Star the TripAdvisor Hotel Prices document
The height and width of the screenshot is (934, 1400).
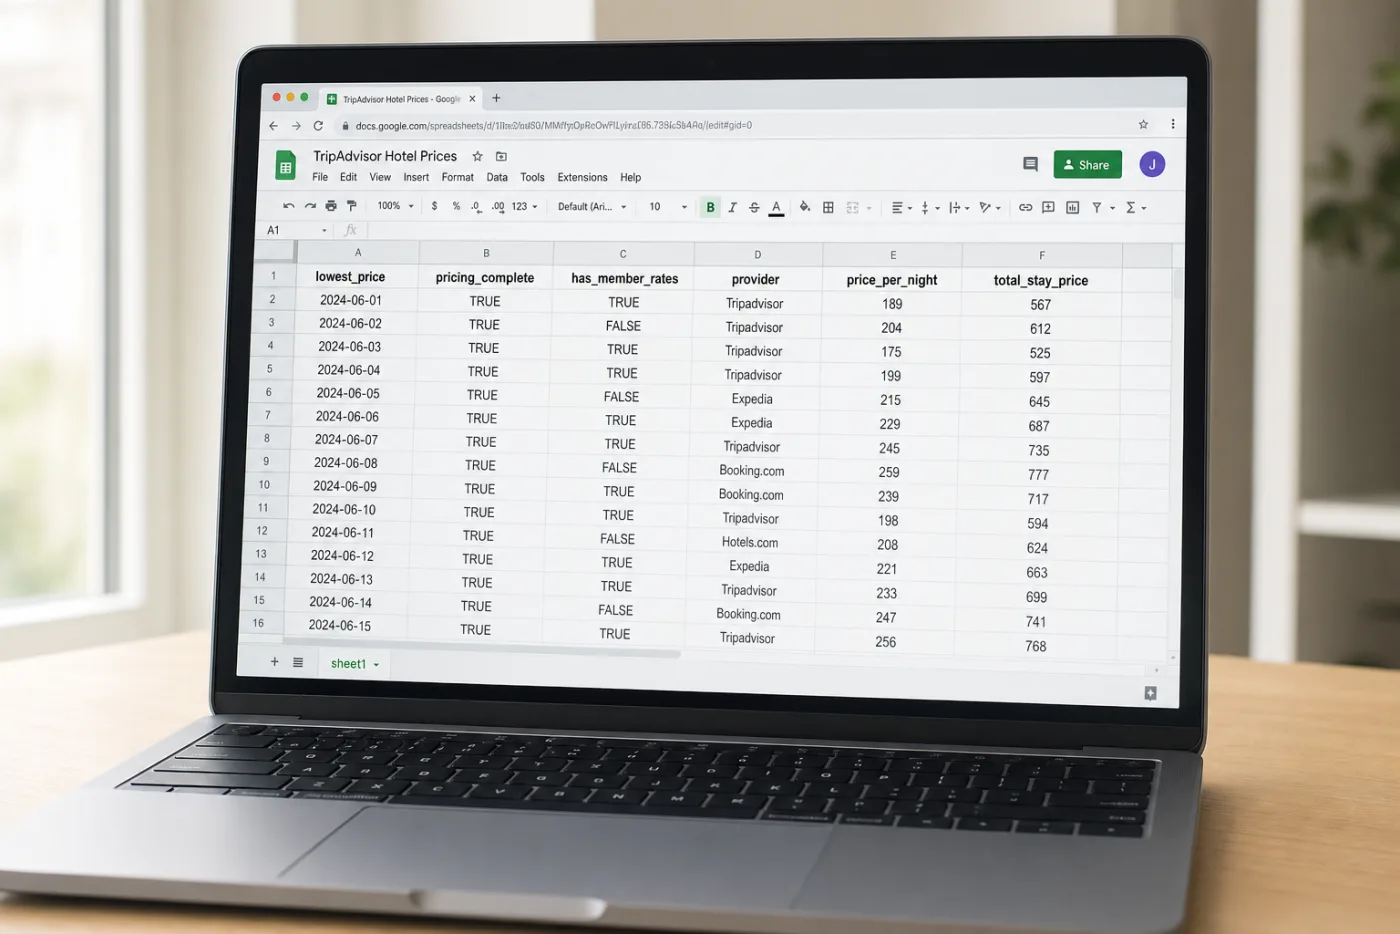point(478,156)
